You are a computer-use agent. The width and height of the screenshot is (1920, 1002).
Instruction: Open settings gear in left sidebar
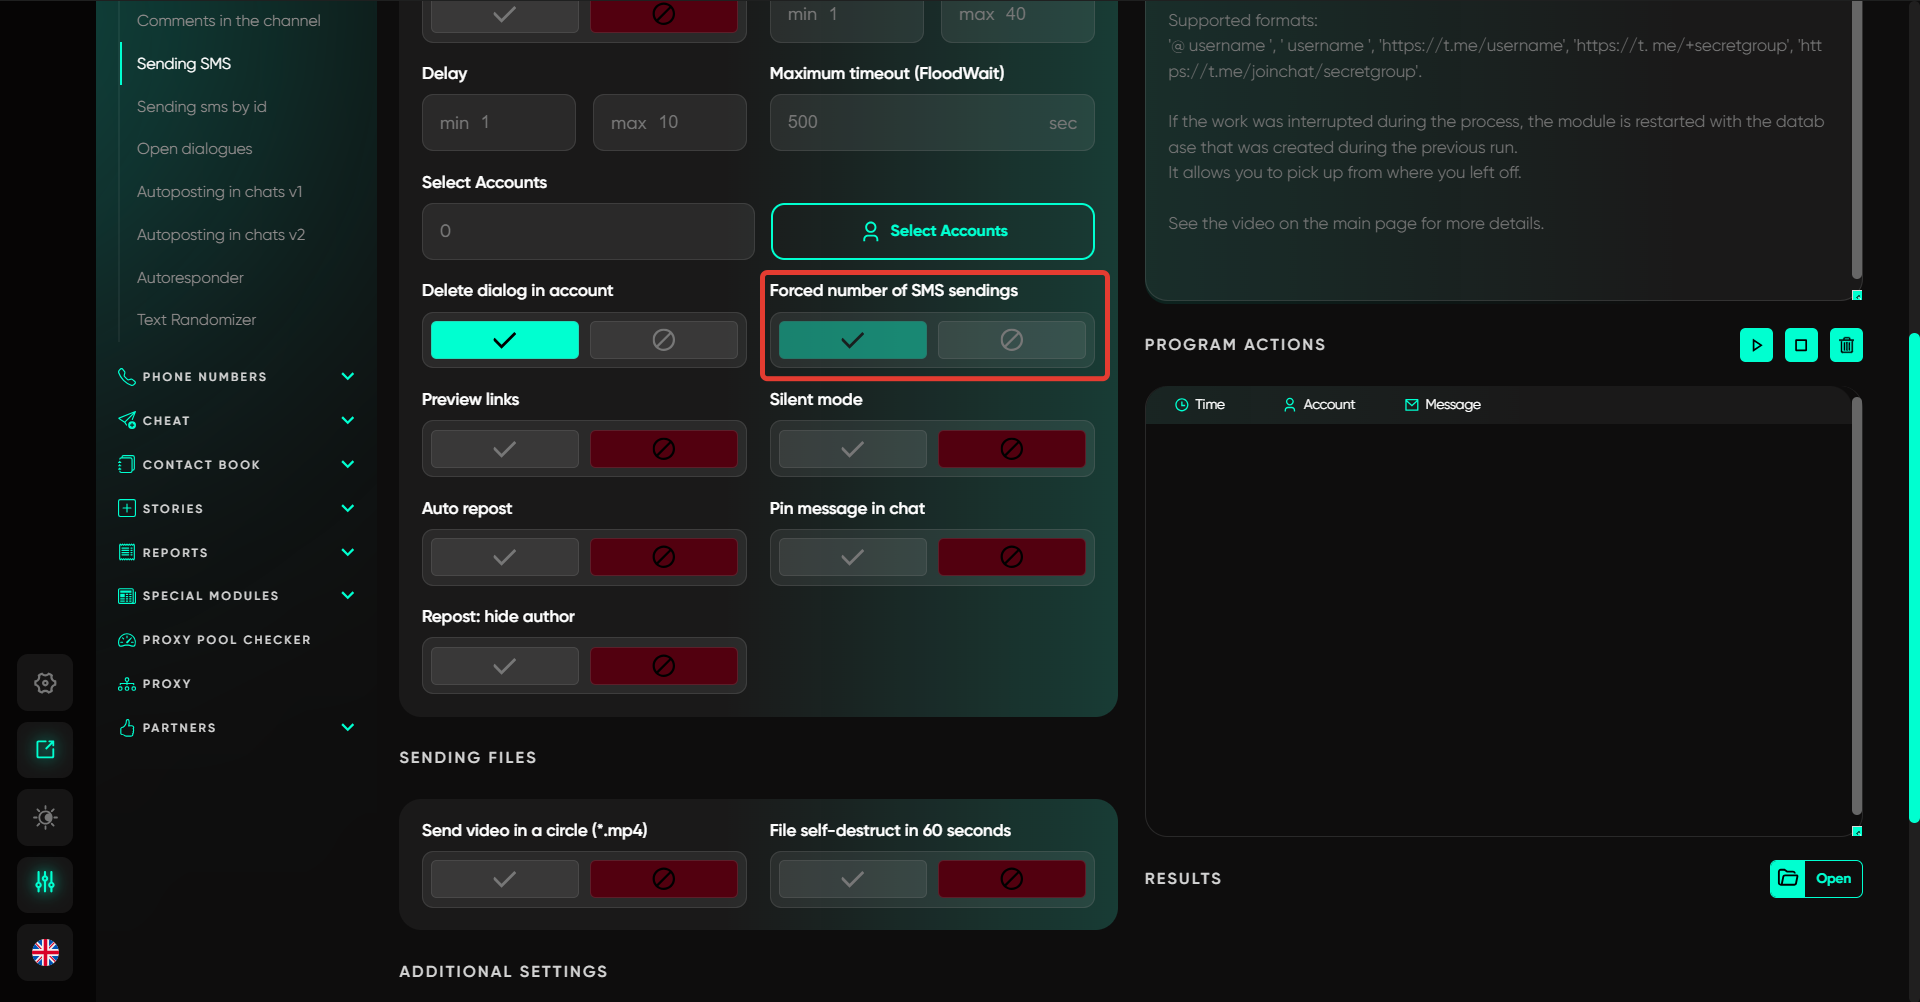click(45, 683)
